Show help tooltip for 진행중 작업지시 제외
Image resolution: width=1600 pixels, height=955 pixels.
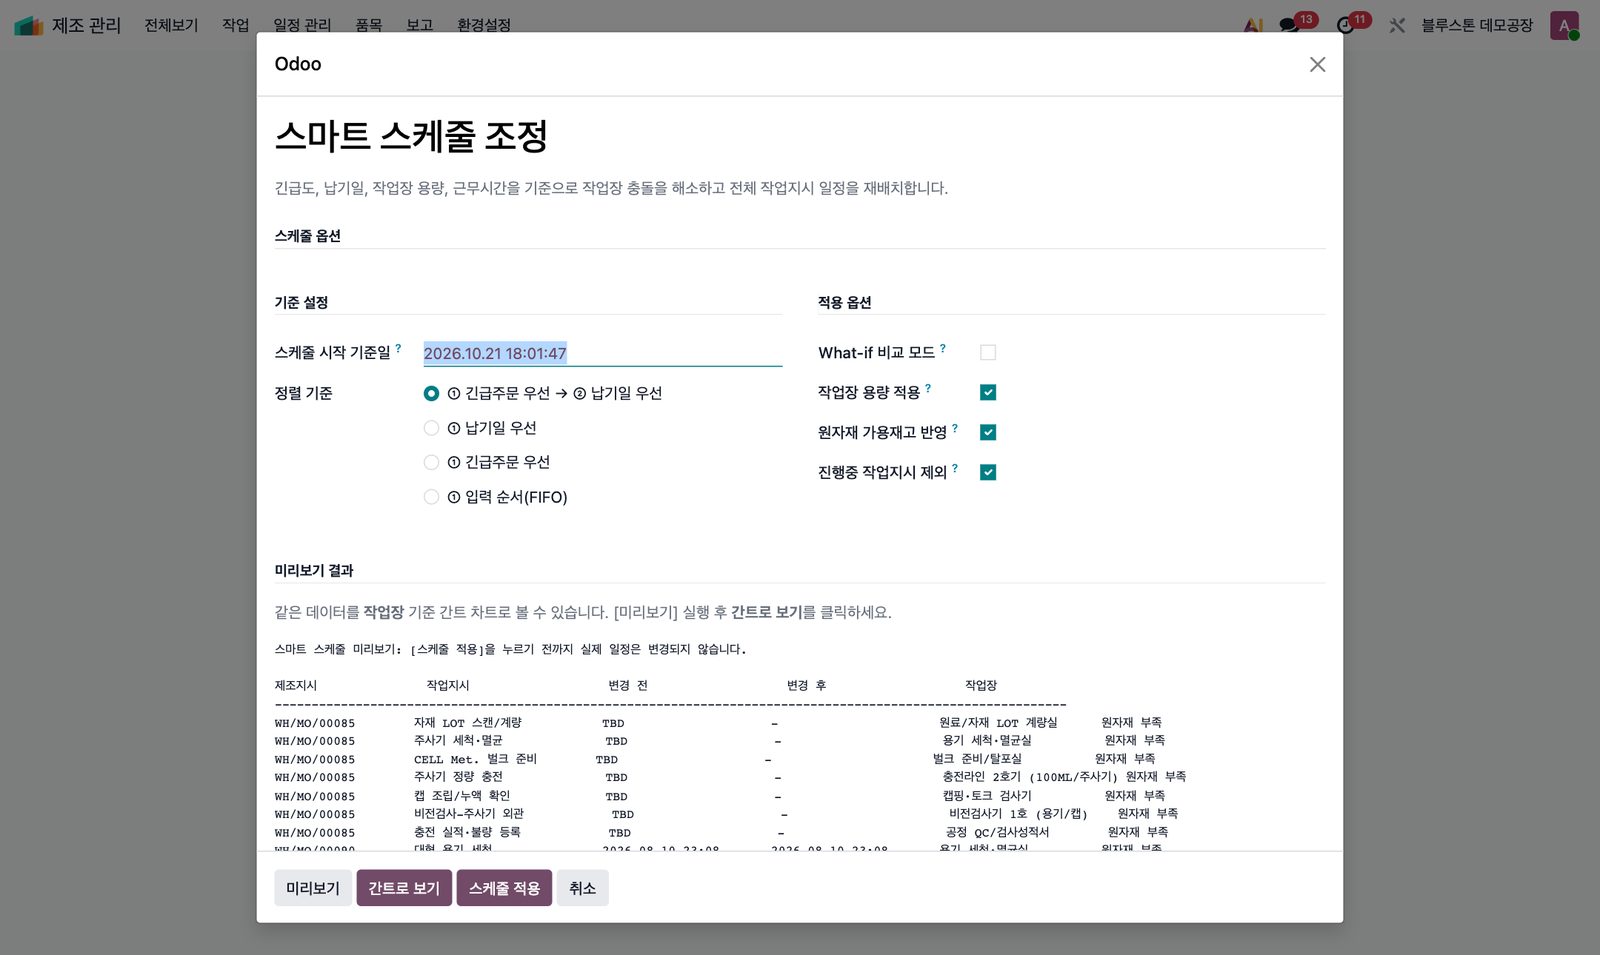[x=955, y=468]
